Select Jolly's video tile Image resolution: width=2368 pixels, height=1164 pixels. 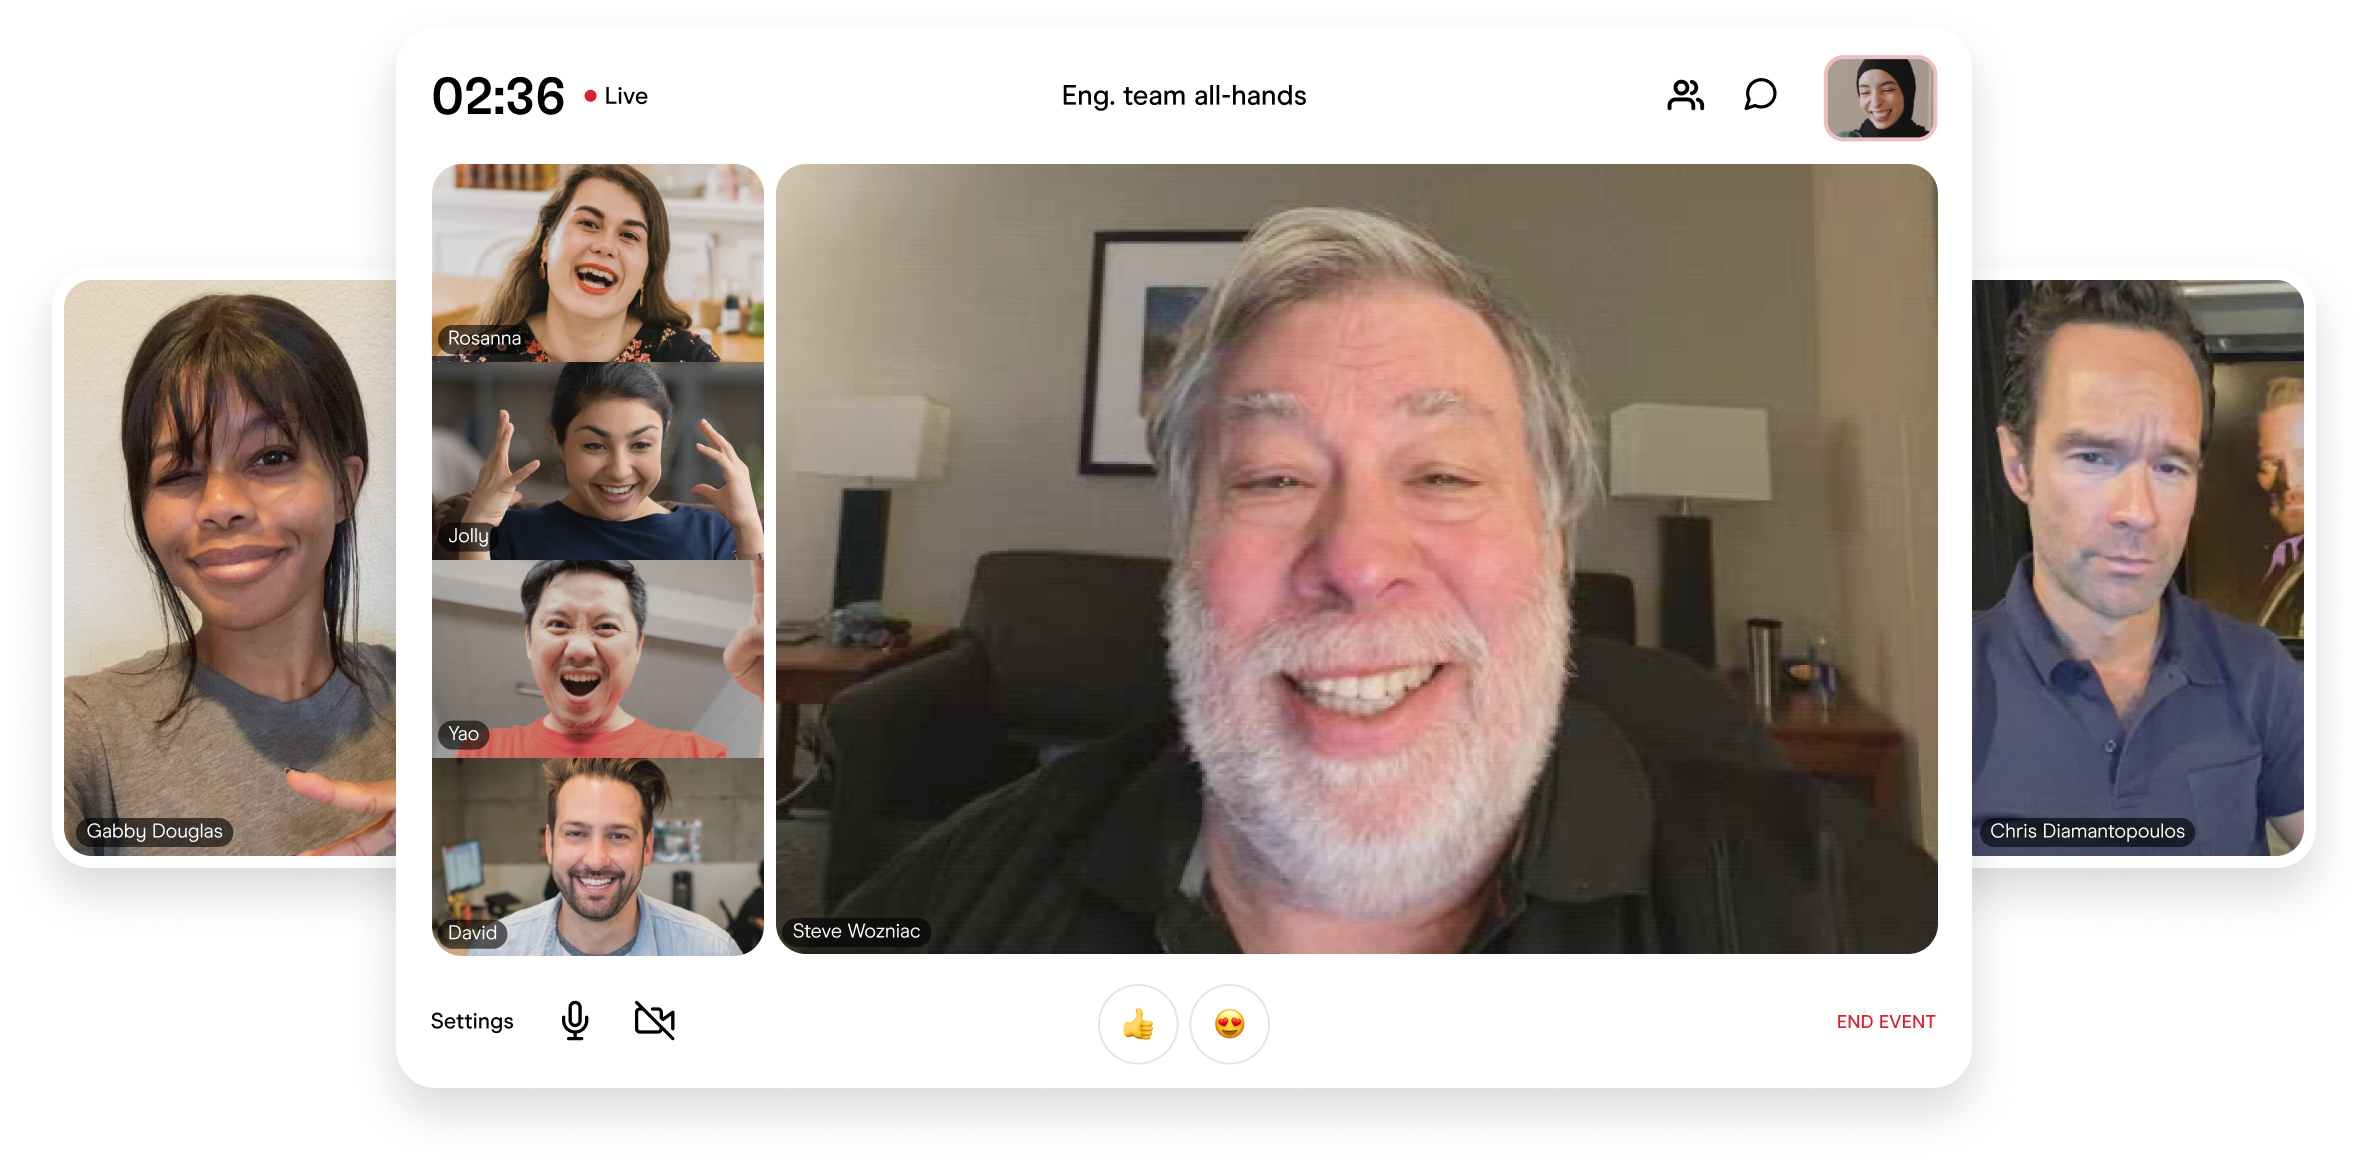click(x=598, y=460)
